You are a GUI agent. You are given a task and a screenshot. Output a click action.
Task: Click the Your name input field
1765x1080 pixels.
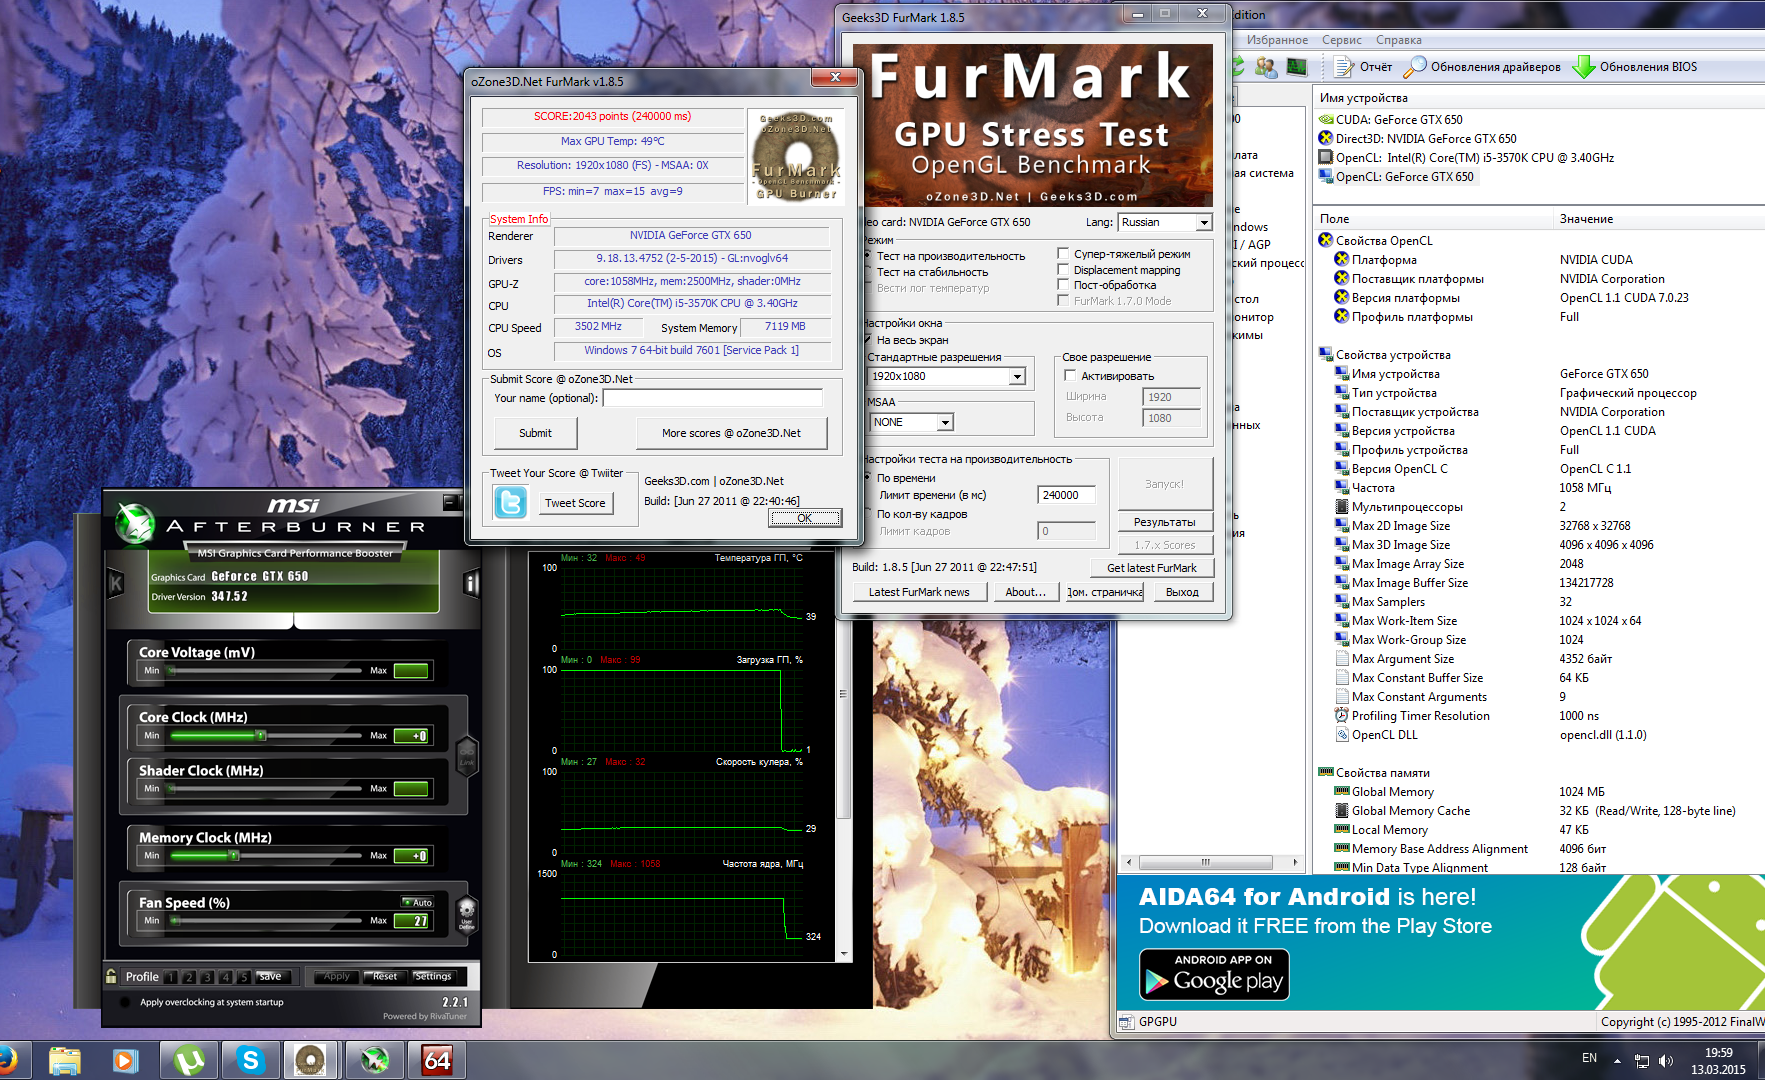[712, 398]
